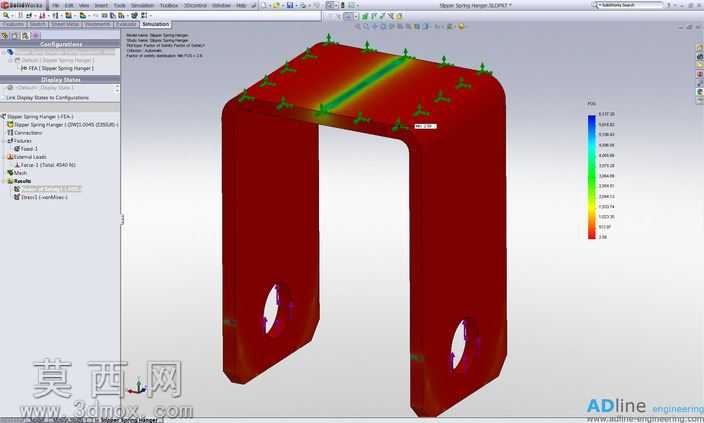Switch to the Weldments tab
The height and width of the screenshot is (423, 704).
98,24
